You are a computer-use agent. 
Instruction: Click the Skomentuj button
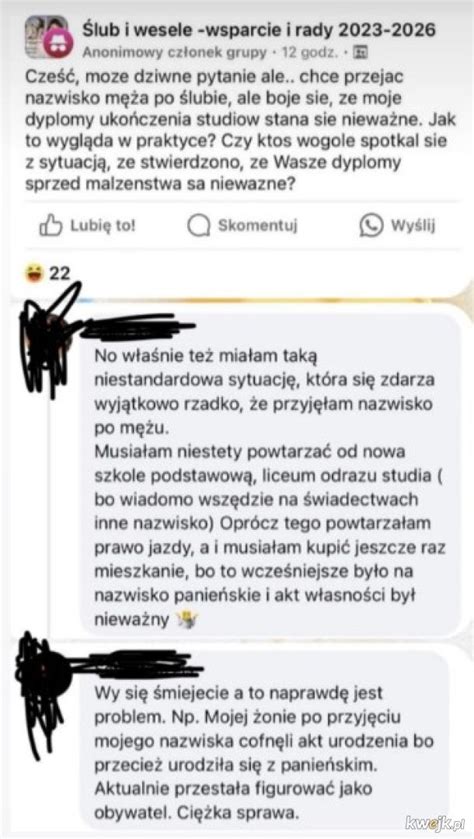click(x=242, y=226)
